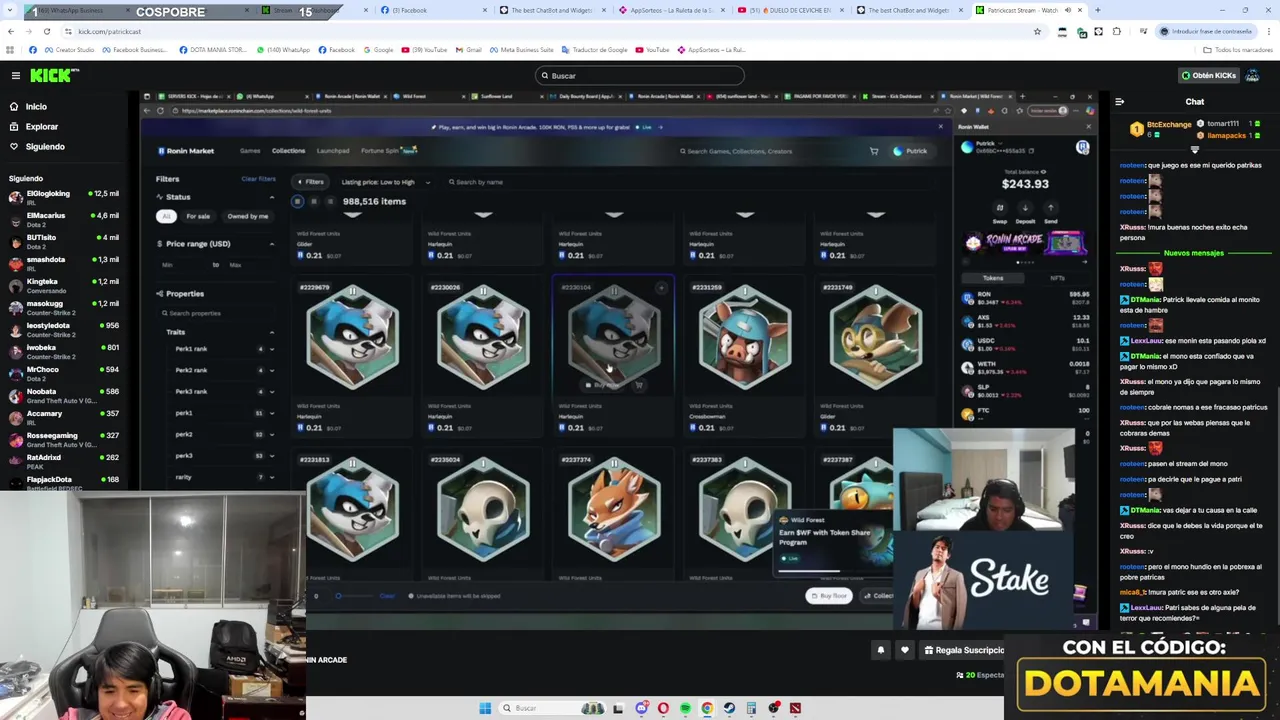Open Creator Studio bookmark
The width and height of the screenshot is (1280, 720).
[69, 49]
